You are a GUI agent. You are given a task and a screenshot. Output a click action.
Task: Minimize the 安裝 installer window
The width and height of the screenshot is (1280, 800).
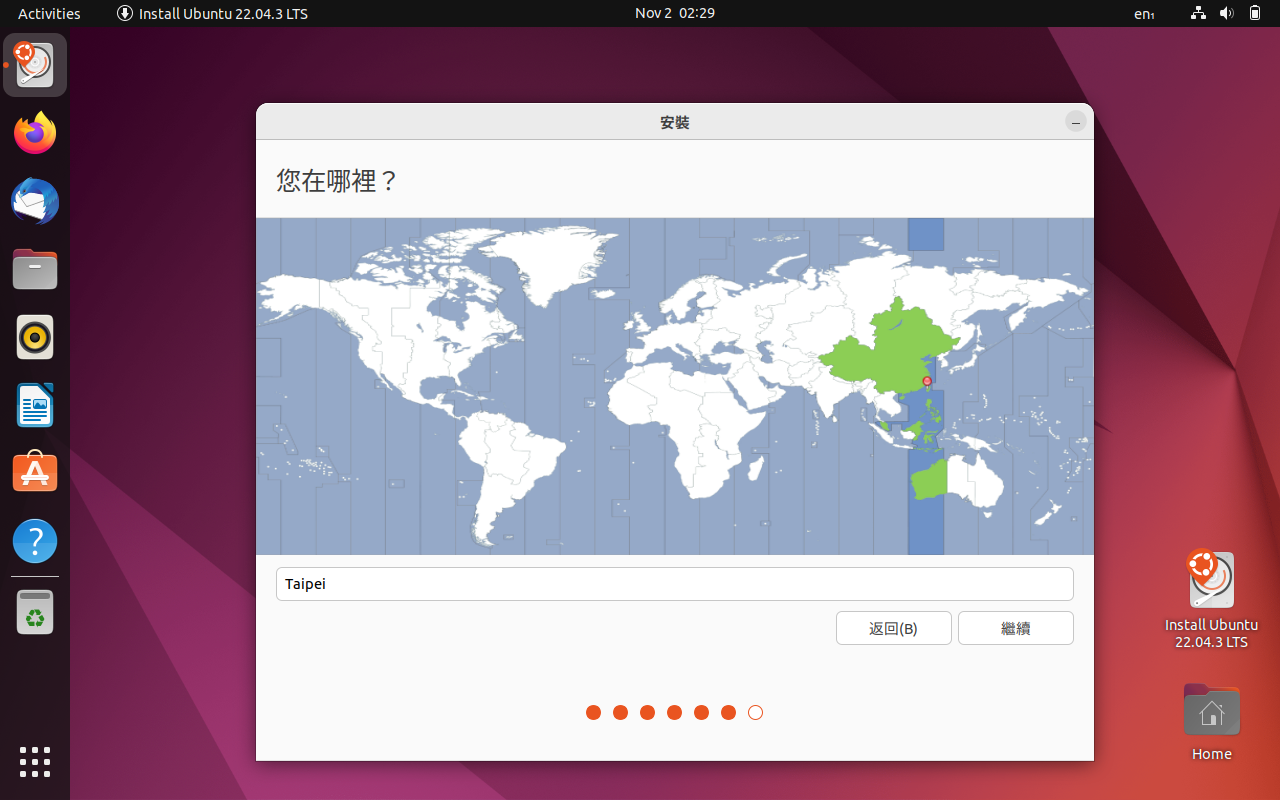tap(1076, 122)
